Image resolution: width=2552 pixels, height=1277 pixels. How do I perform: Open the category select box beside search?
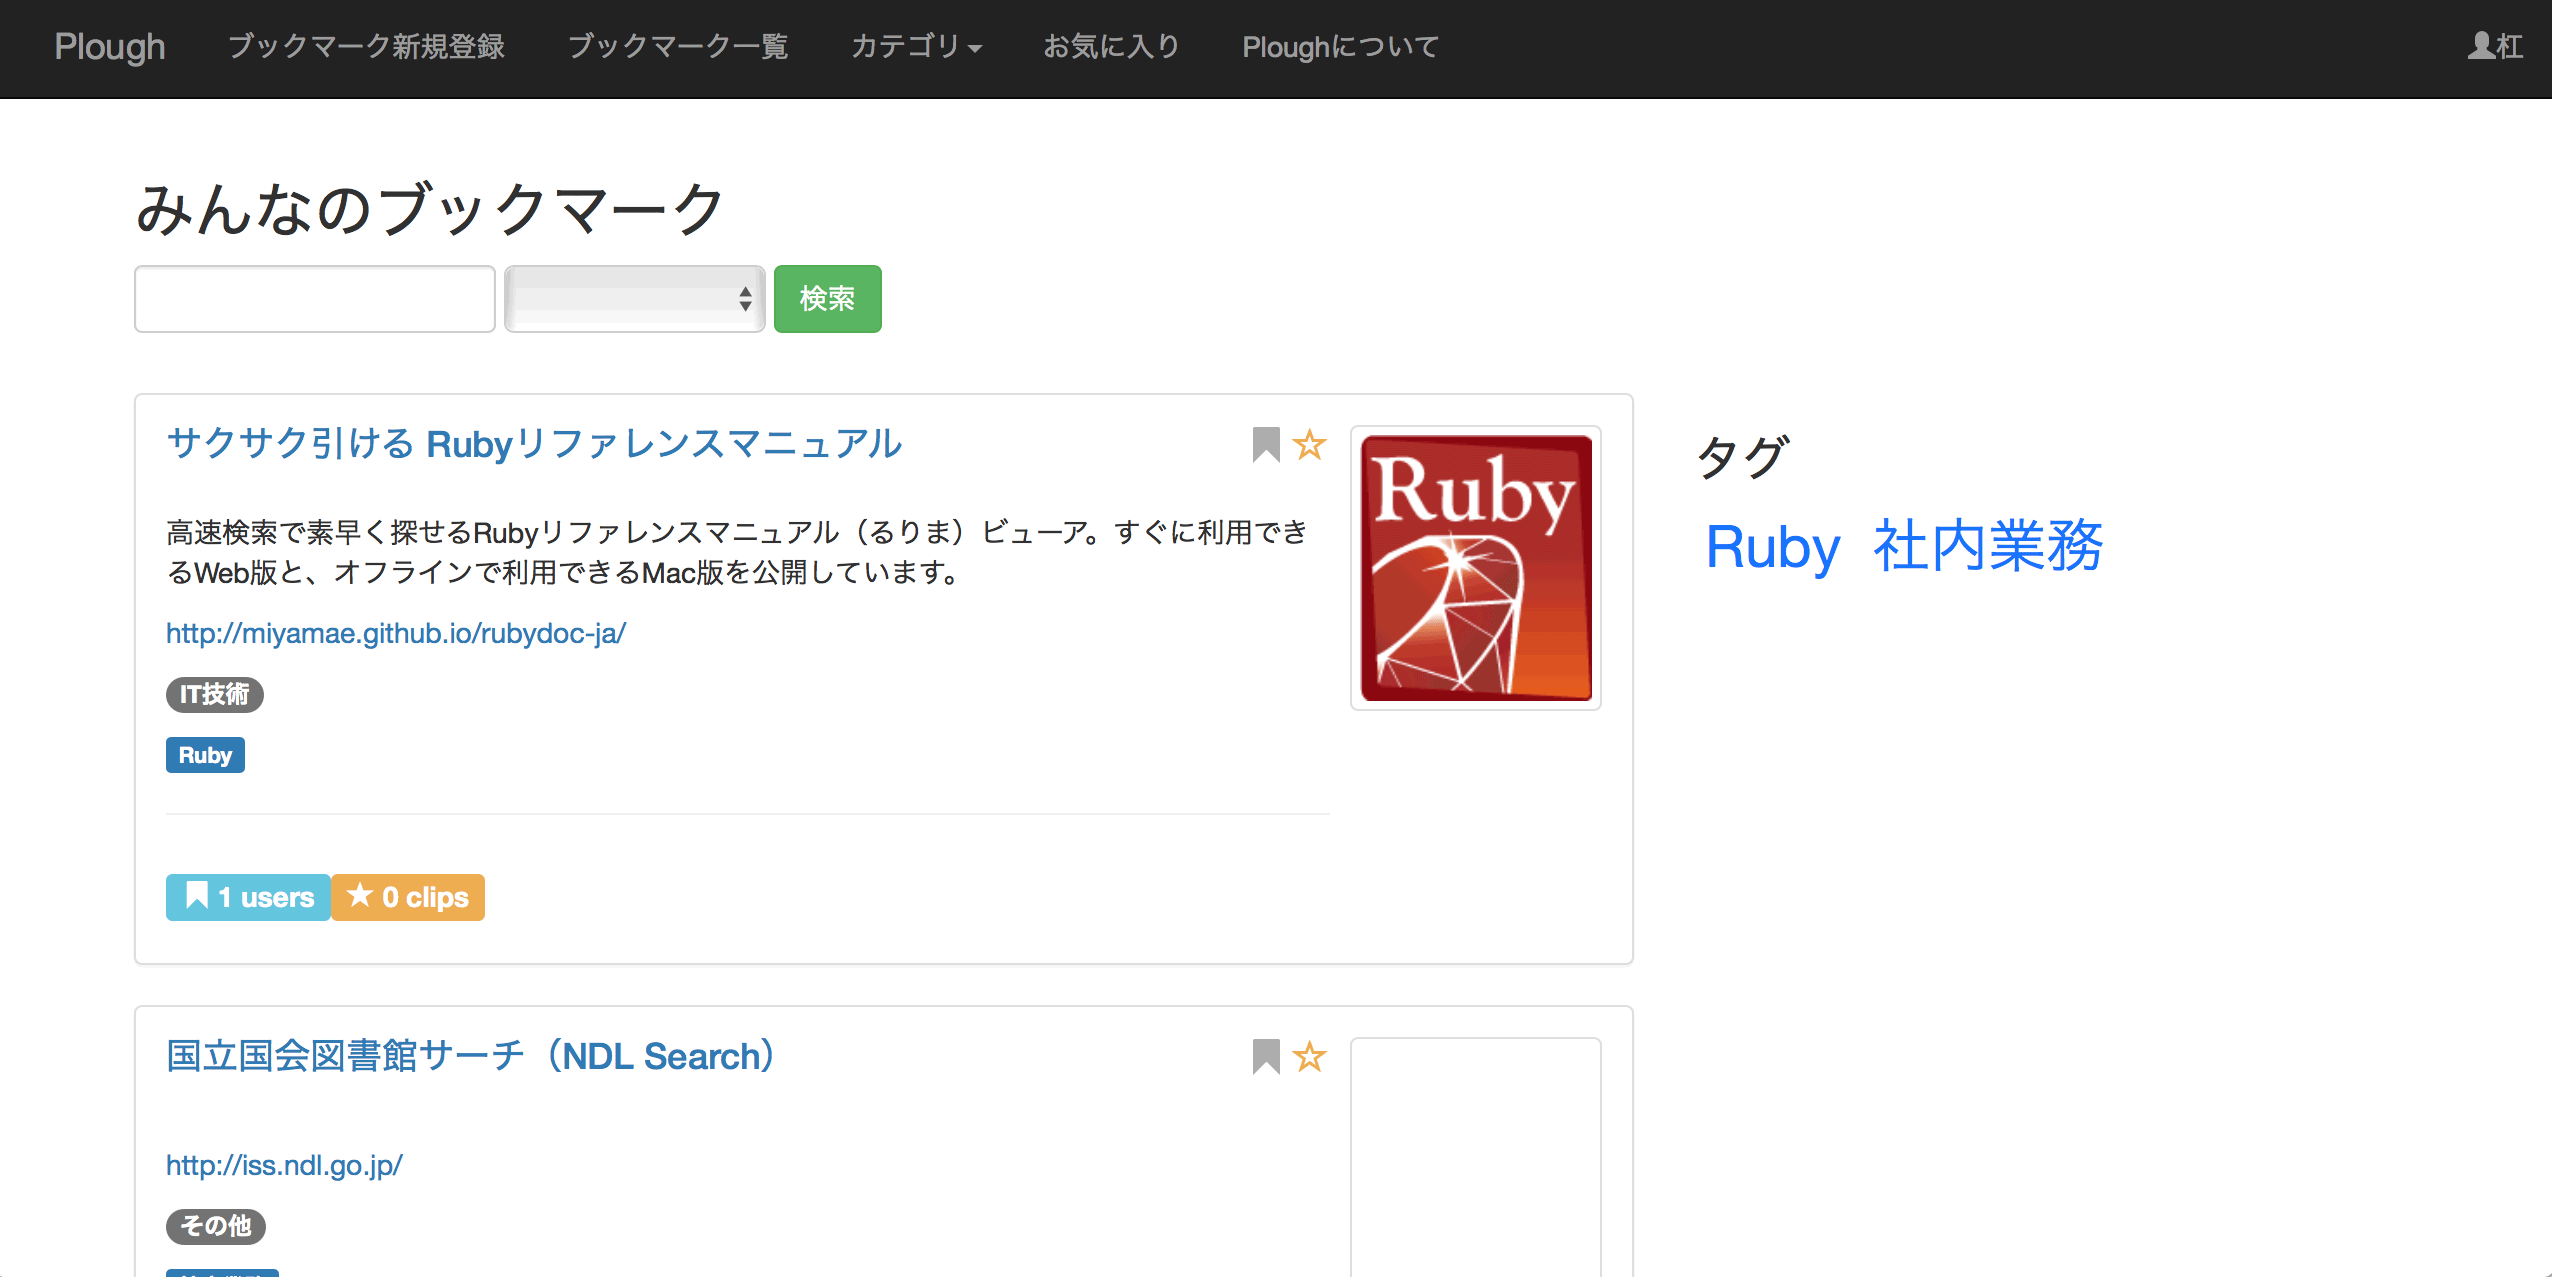[x=635, y=299]
